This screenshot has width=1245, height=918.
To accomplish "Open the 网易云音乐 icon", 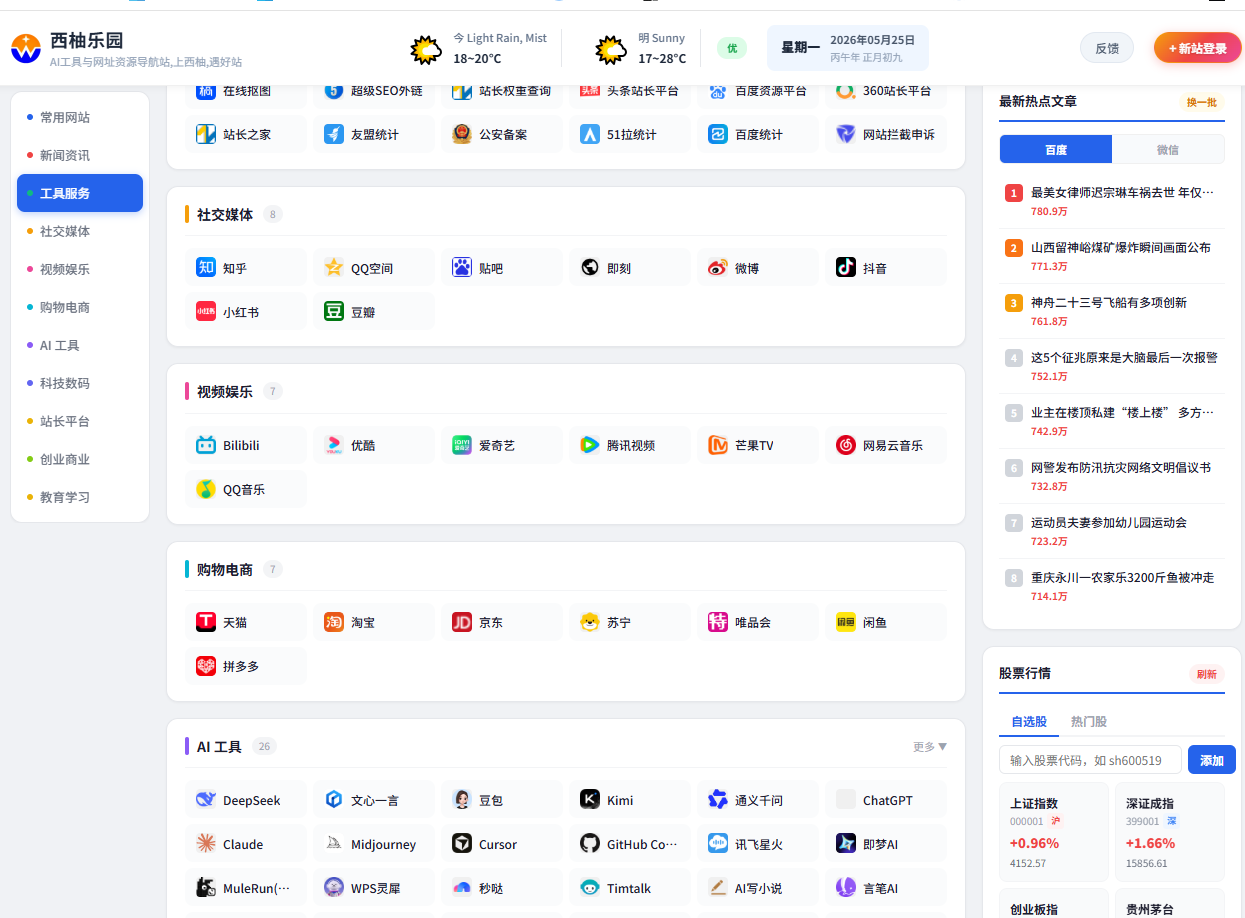I will (x=846, y=445).
